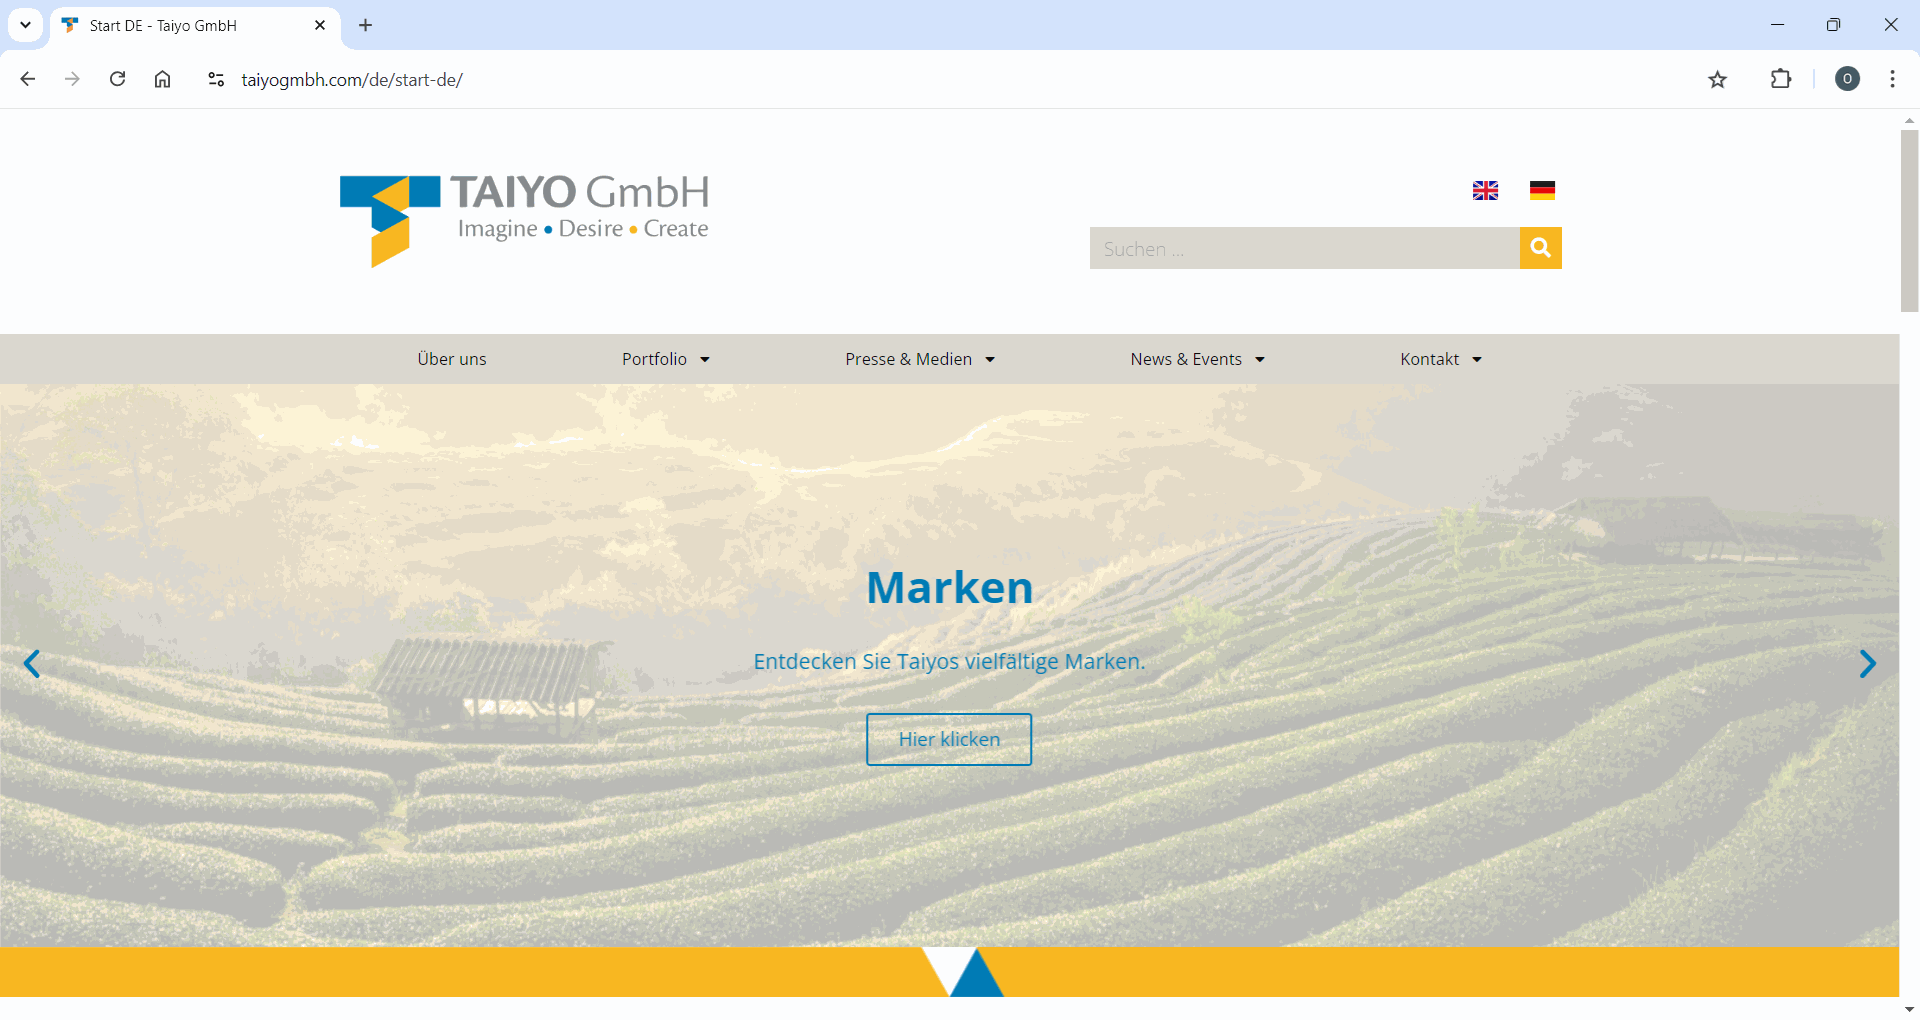The width and height of the screenshot is (1920, 1020).
Task: Bookmark this page with the star icon
Action: (x=1717, y=79)
